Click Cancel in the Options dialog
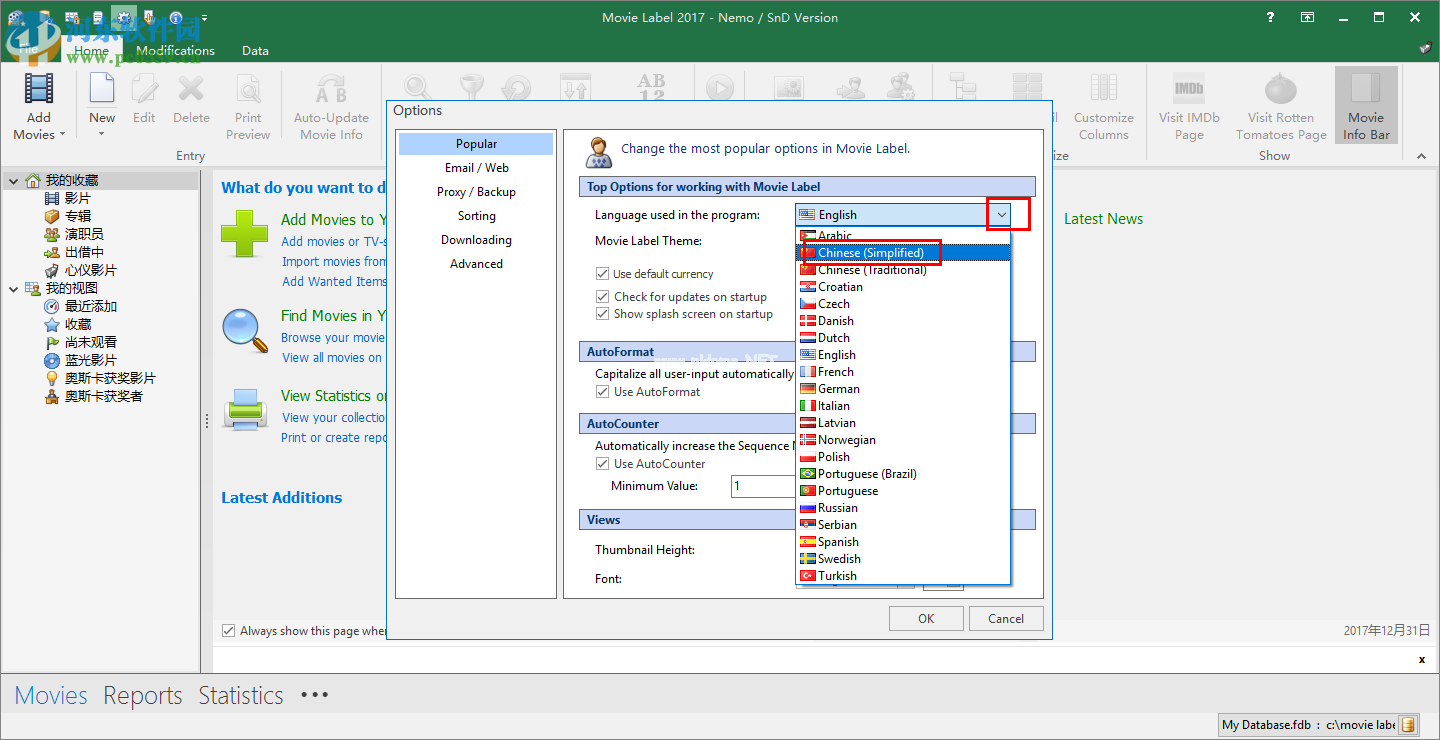This screenshot has height=740, width=1440. point(1006,618)
